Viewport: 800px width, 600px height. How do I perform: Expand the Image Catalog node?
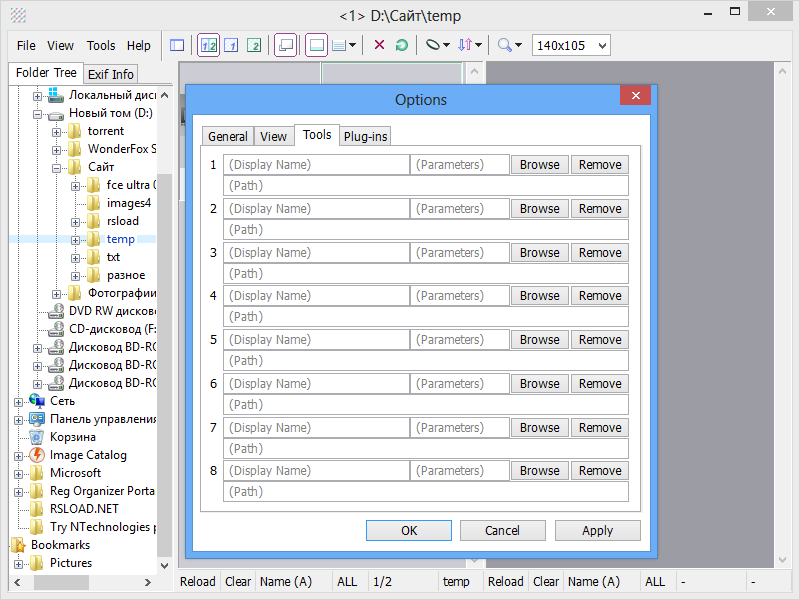18,456
